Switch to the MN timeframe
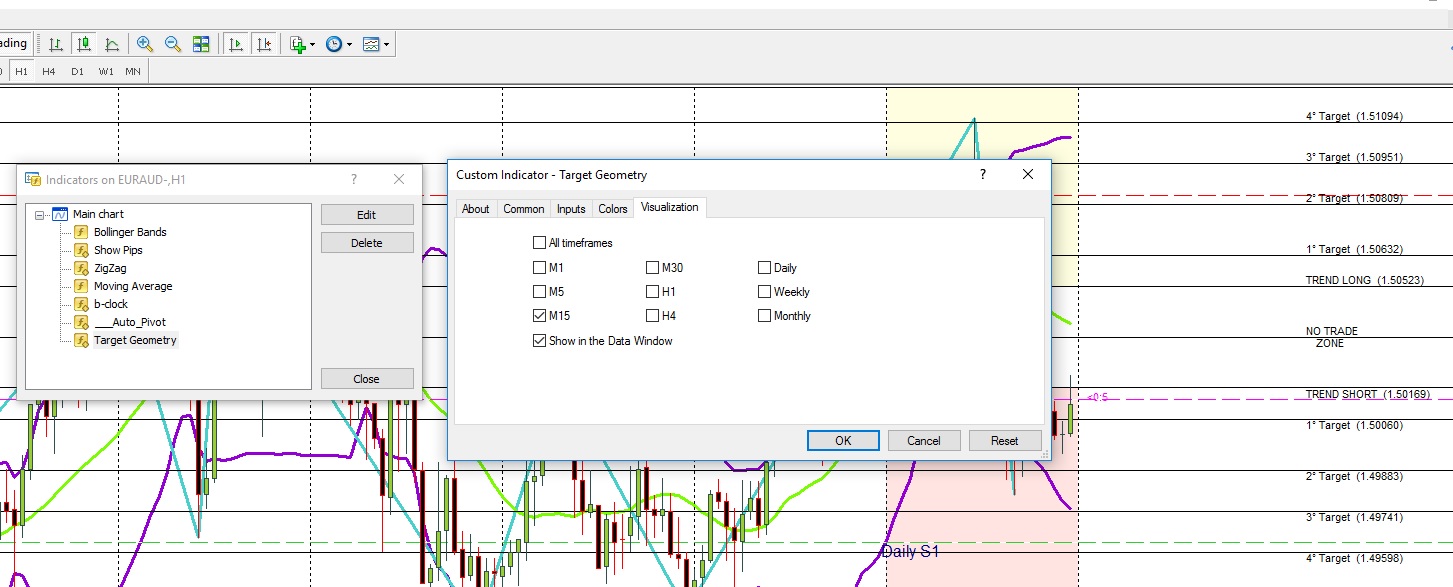 point(133,71)
